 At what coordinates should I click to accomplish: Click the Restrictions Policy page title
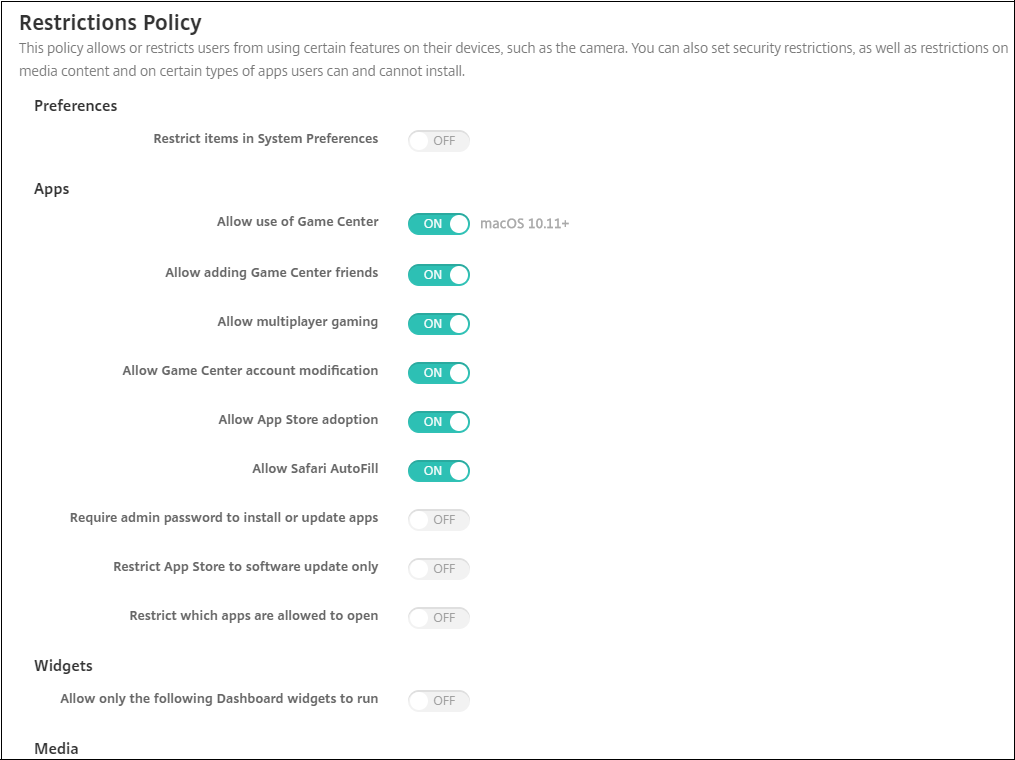110,22
